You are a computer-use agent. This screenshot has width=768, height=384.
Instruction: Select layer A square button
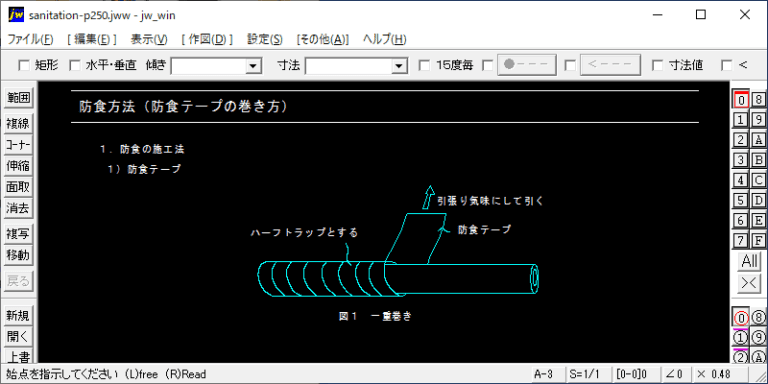coord(759,140)
